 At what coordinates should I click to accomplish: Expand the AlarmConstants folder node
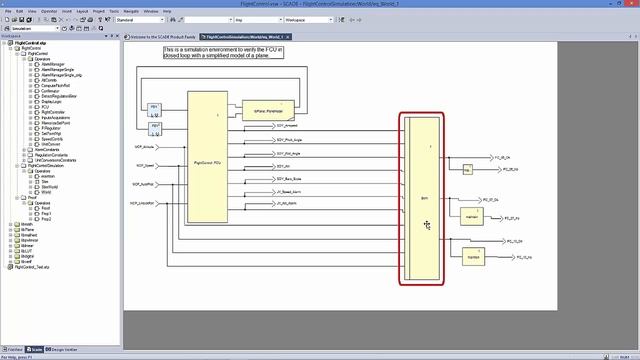point(24,150)
